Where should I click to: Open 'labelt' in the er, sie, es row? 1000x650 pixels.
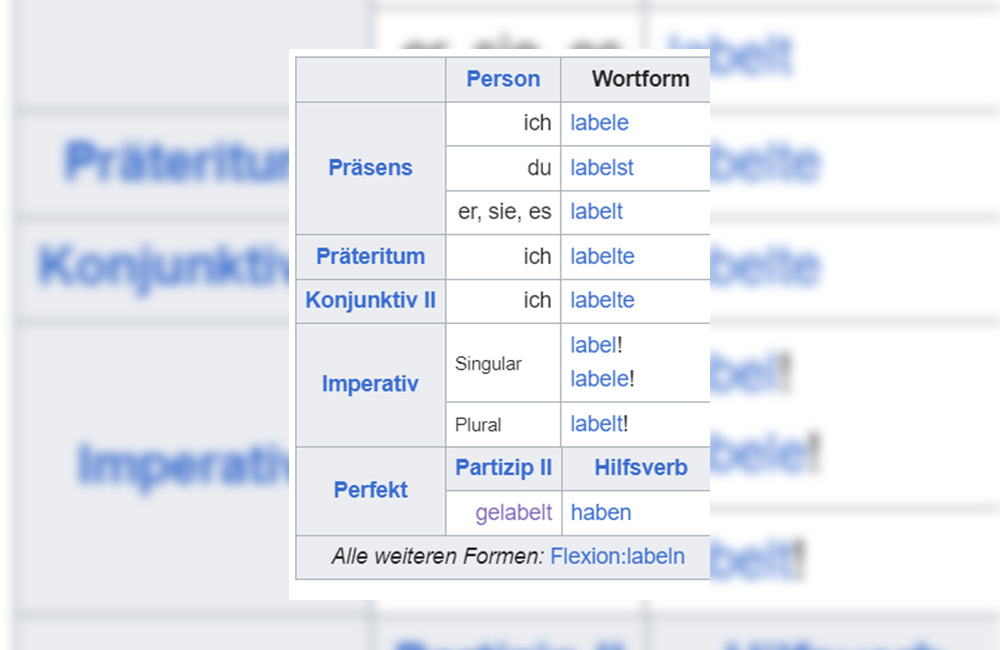point(596,212)
